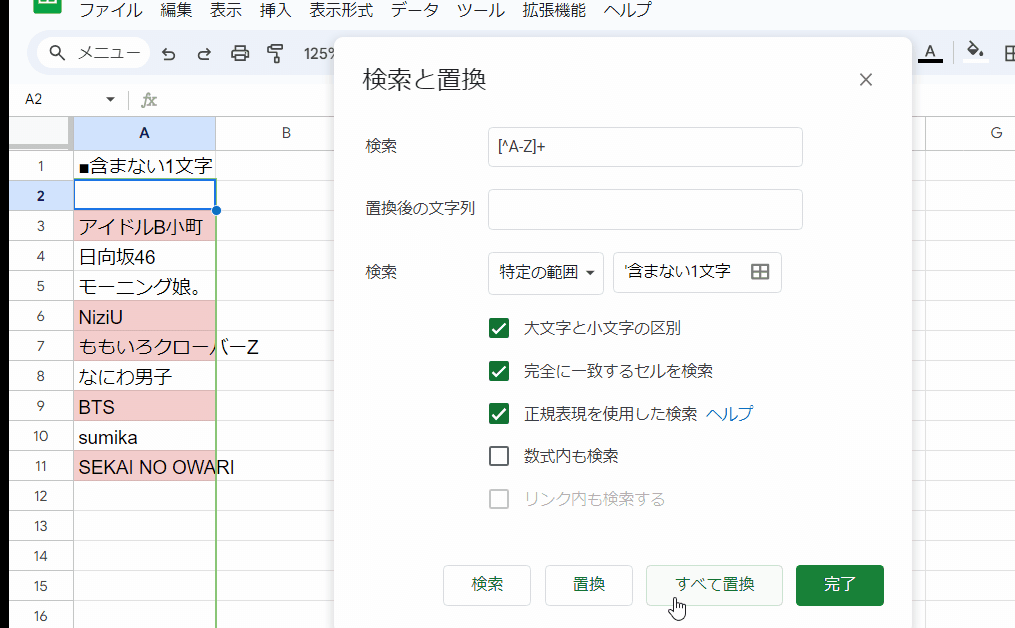The image size is (1015, 628).
Task: Click the Google Sheets home icon
Action: [x=47, y=6]
